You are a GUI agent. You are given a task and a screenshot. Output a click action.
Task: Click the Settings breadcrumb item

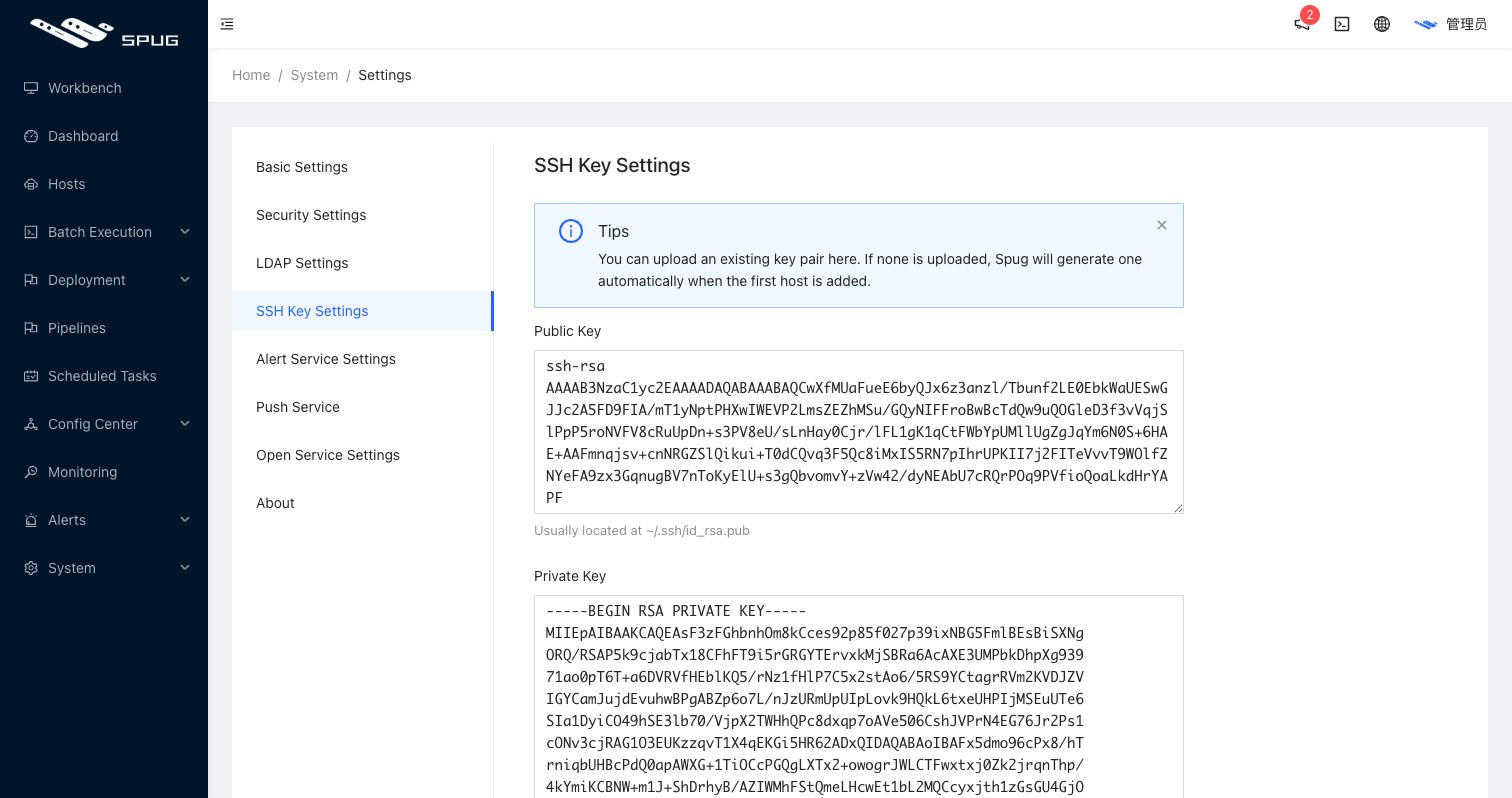[385, 75]
